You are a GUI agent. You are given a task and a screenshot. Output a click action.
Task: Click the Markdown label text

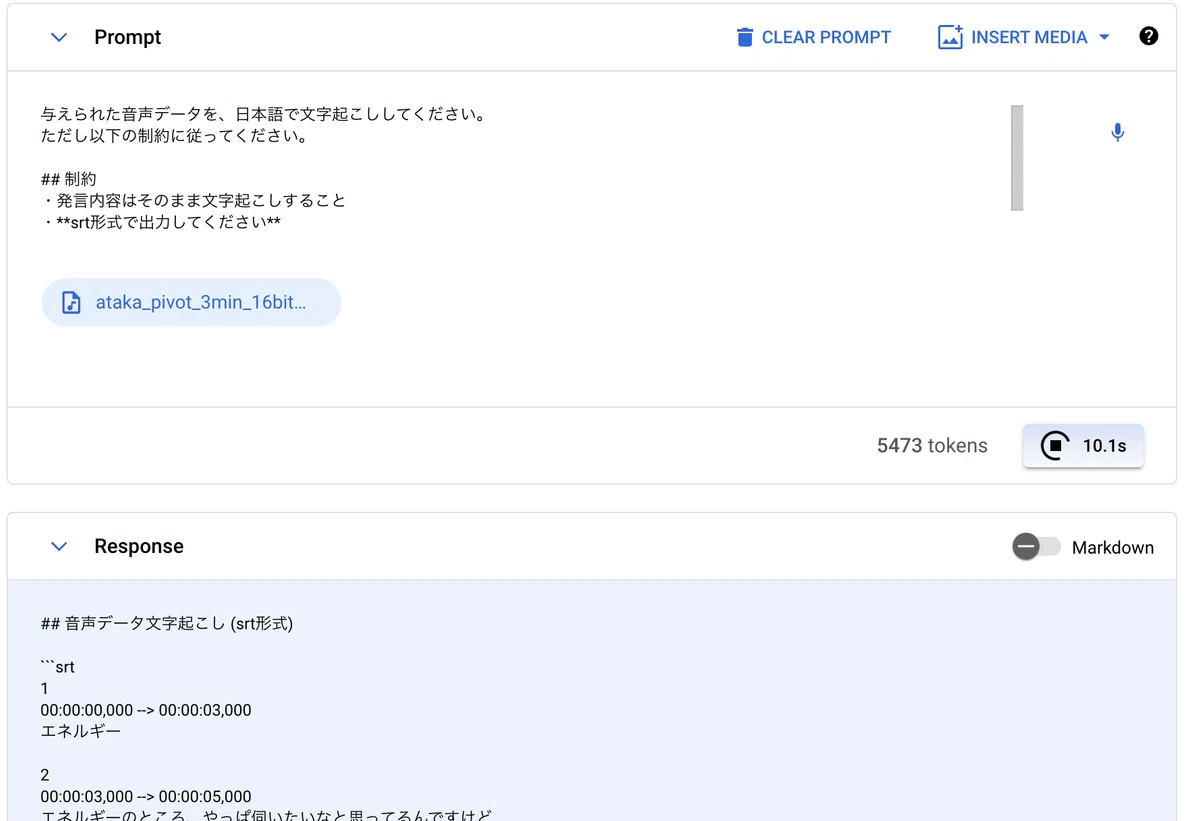(1113, 547)
